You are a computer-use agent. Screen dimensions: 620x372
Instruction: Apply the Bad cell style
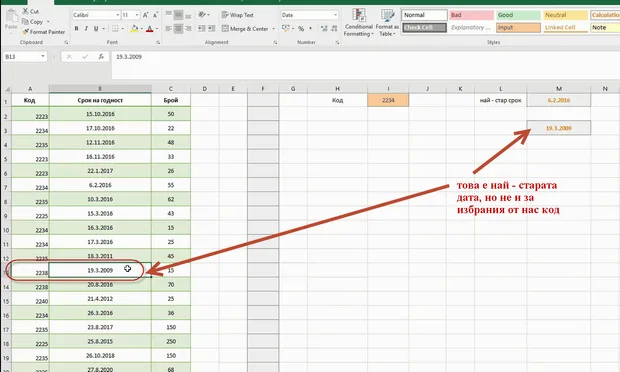click(471, 15)
